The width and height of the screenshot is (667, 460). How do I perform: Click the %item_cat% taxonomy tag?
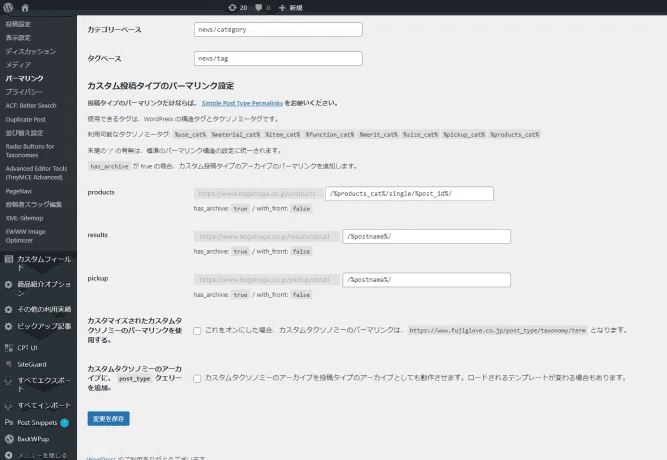282,134
